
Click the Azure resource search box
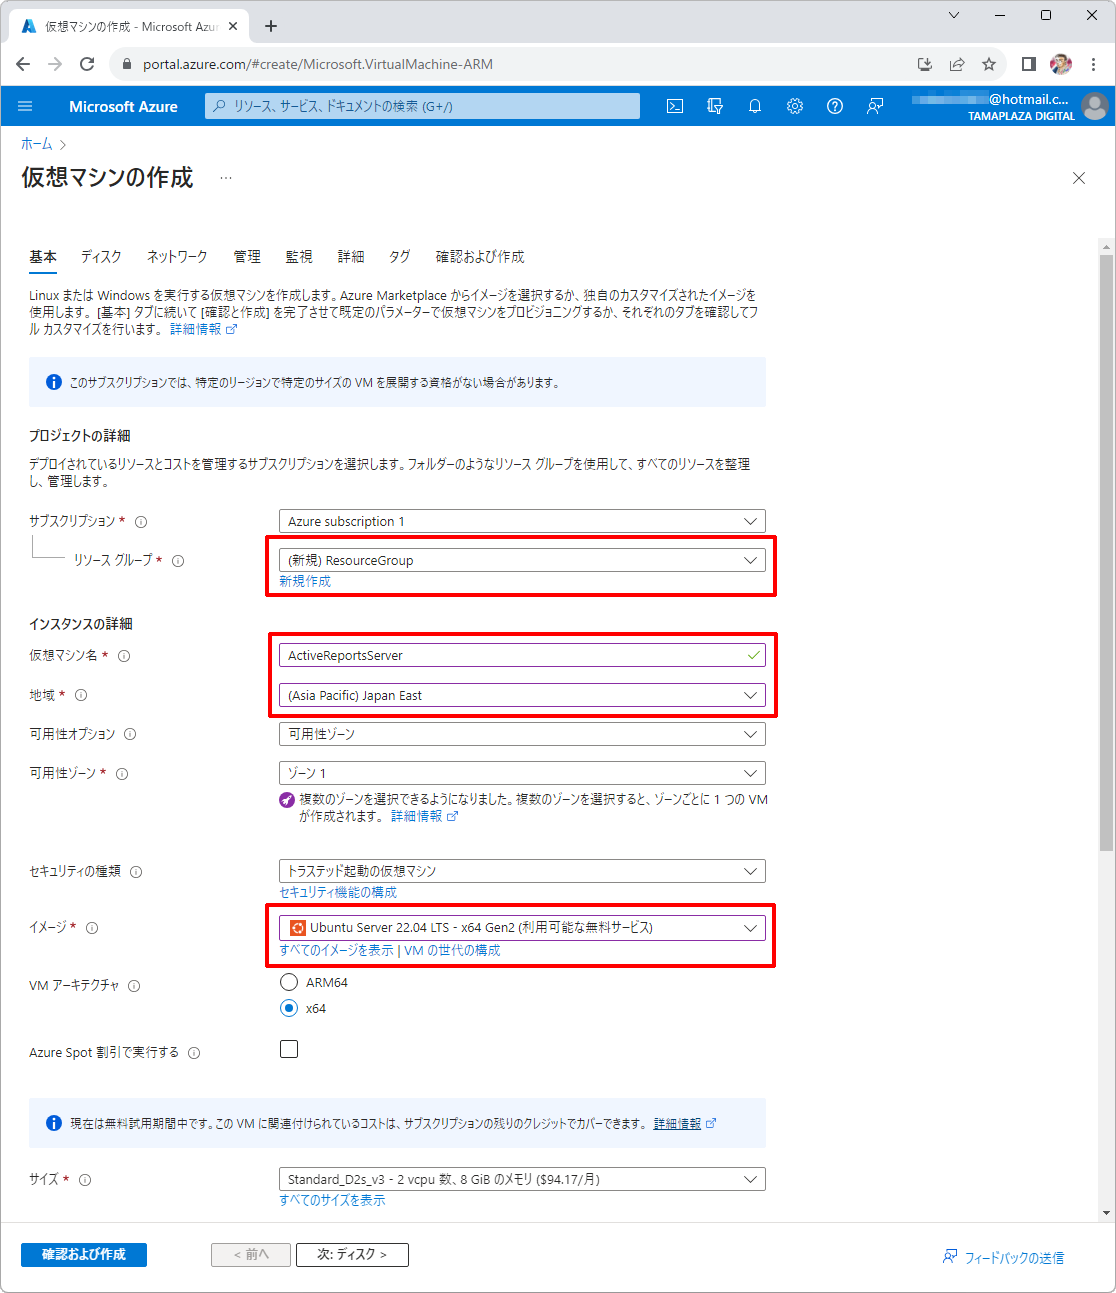coord(422,106)
